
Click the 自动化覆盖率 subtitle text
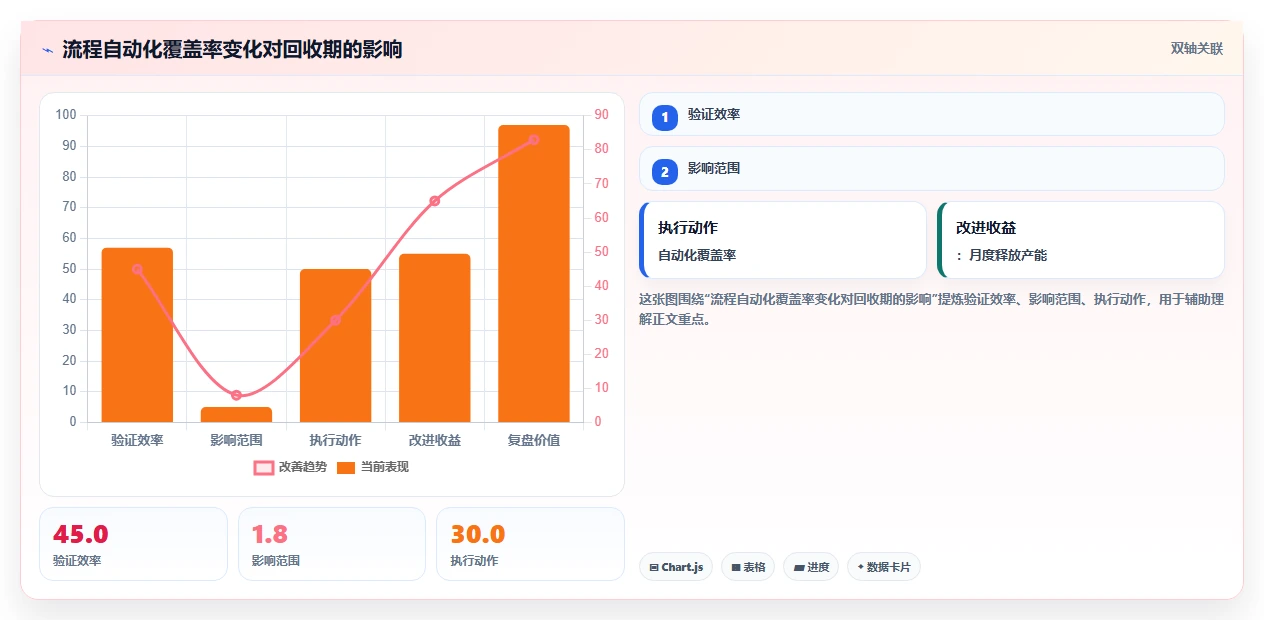[x=697, y=255]
